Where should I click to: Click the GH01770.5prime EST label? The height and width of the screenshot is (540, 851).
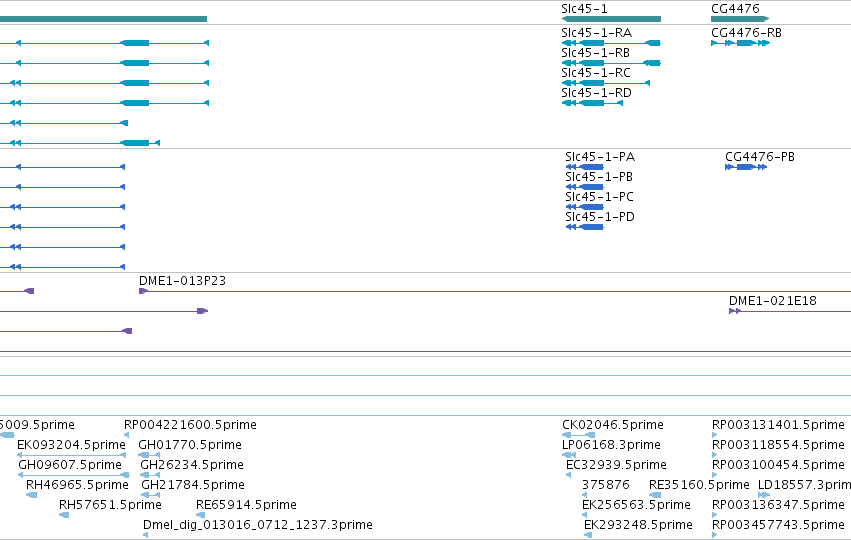click(190, 445)
